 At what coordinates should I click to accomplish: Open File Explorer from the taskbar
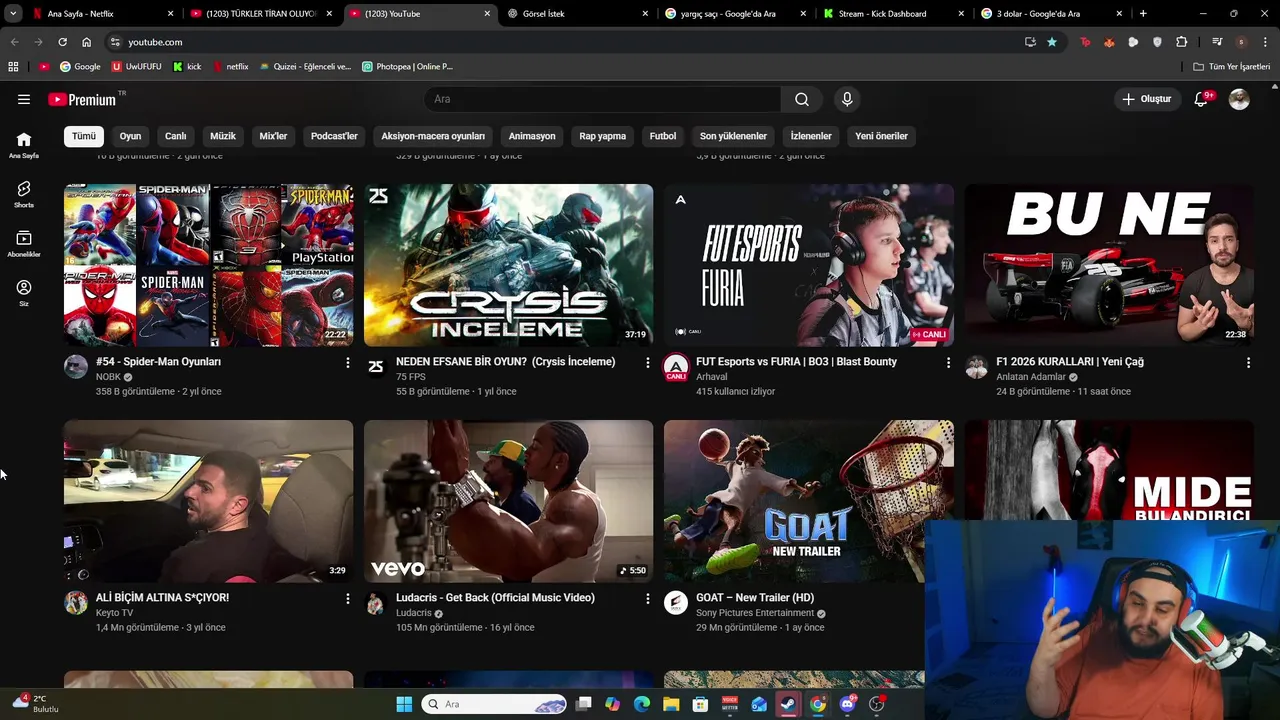[671, 704]
